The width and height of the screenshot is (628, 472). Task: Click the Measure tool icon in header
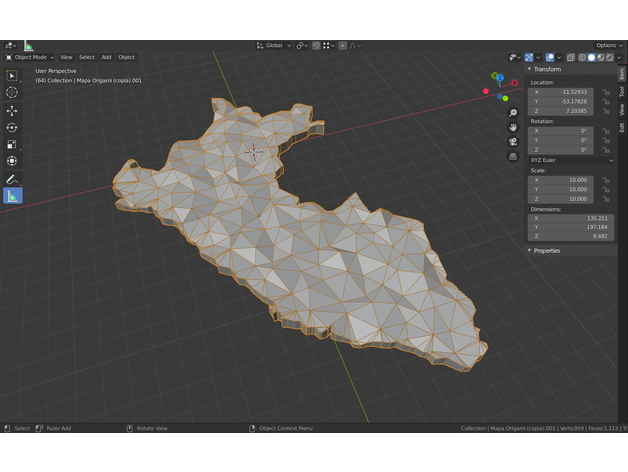point(28,46)
